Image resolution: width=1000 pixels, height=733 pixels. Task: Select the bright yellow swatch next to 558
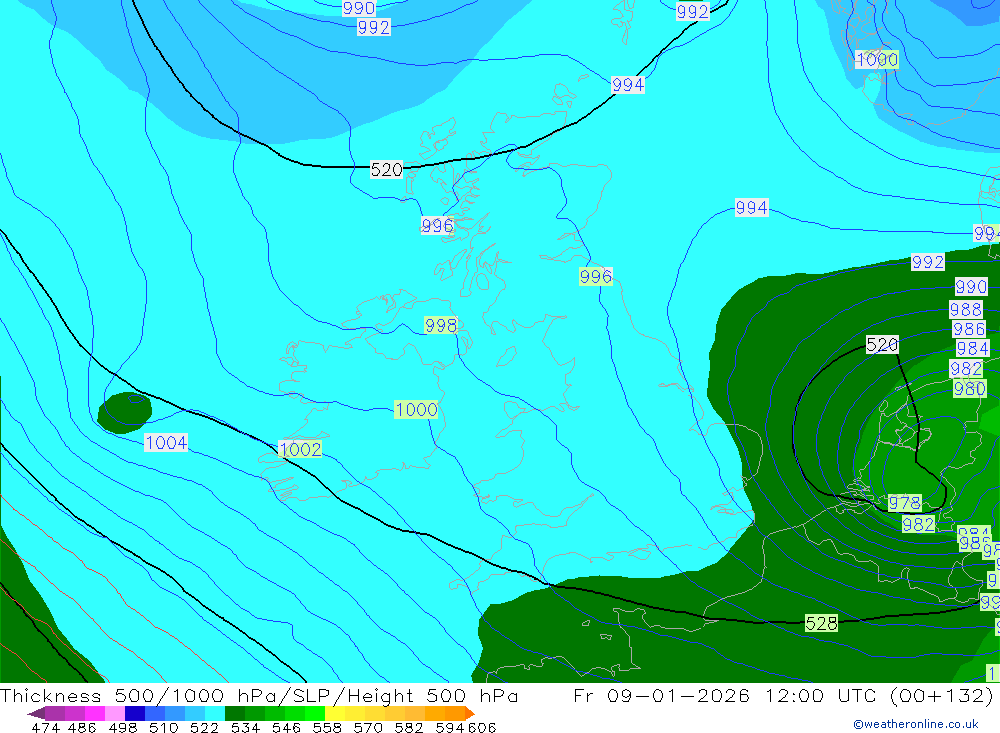335,713
